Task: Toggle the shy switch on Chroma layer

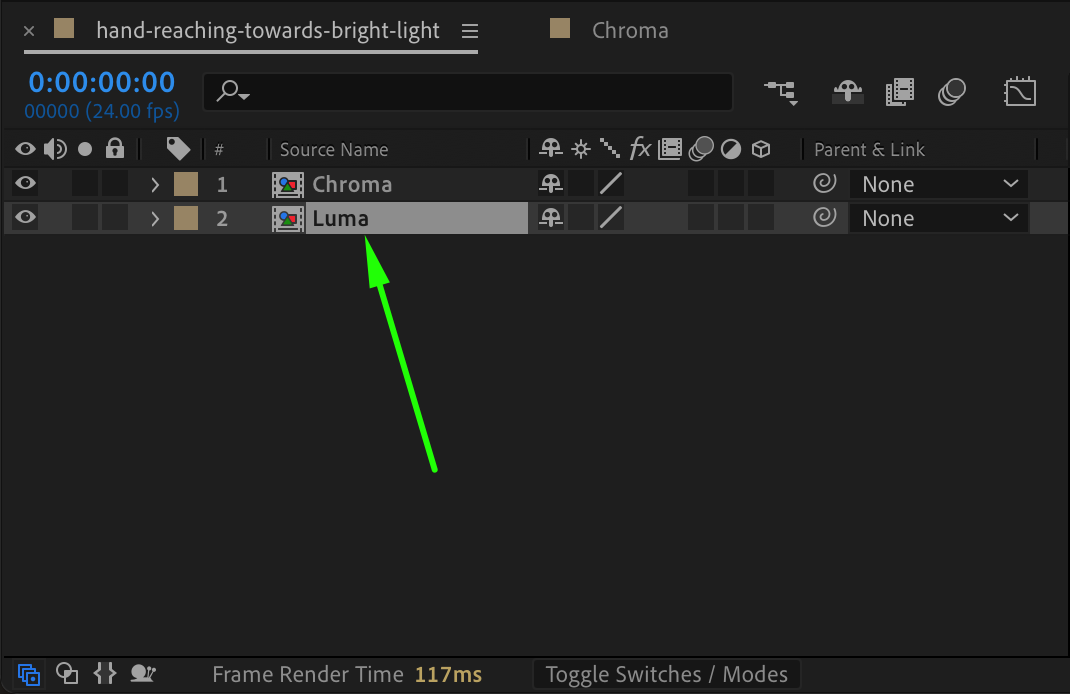Action: pos(551,184)
